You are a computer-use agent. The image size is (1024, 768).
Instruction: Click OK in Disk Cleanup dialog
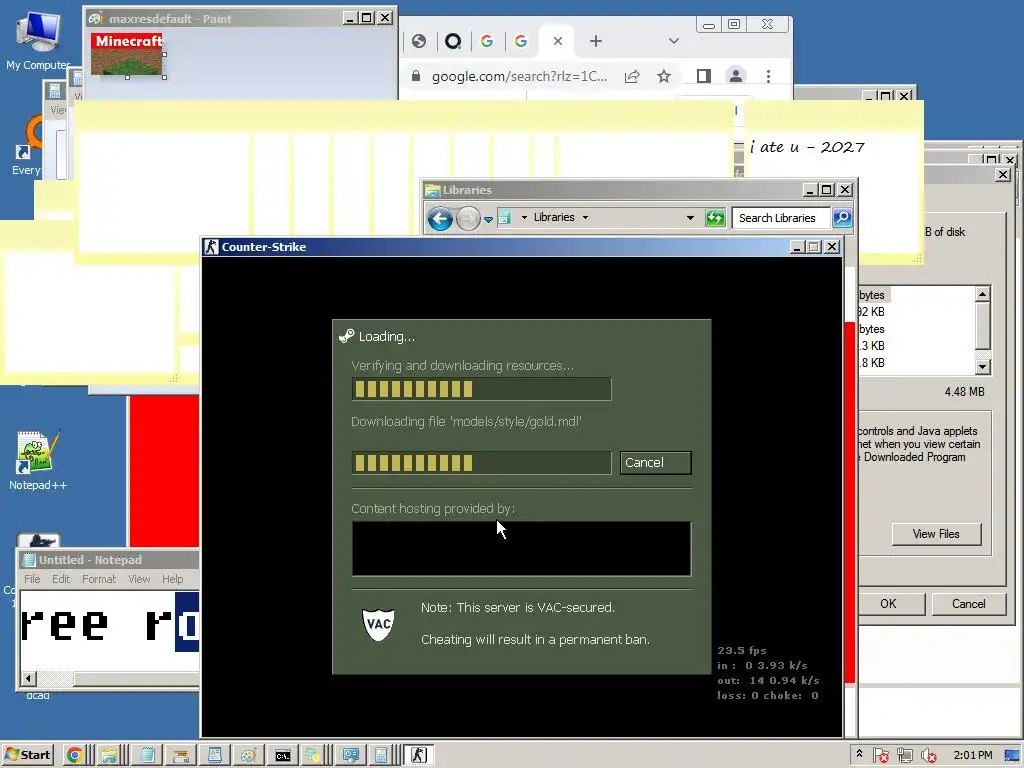click(889, 603)
